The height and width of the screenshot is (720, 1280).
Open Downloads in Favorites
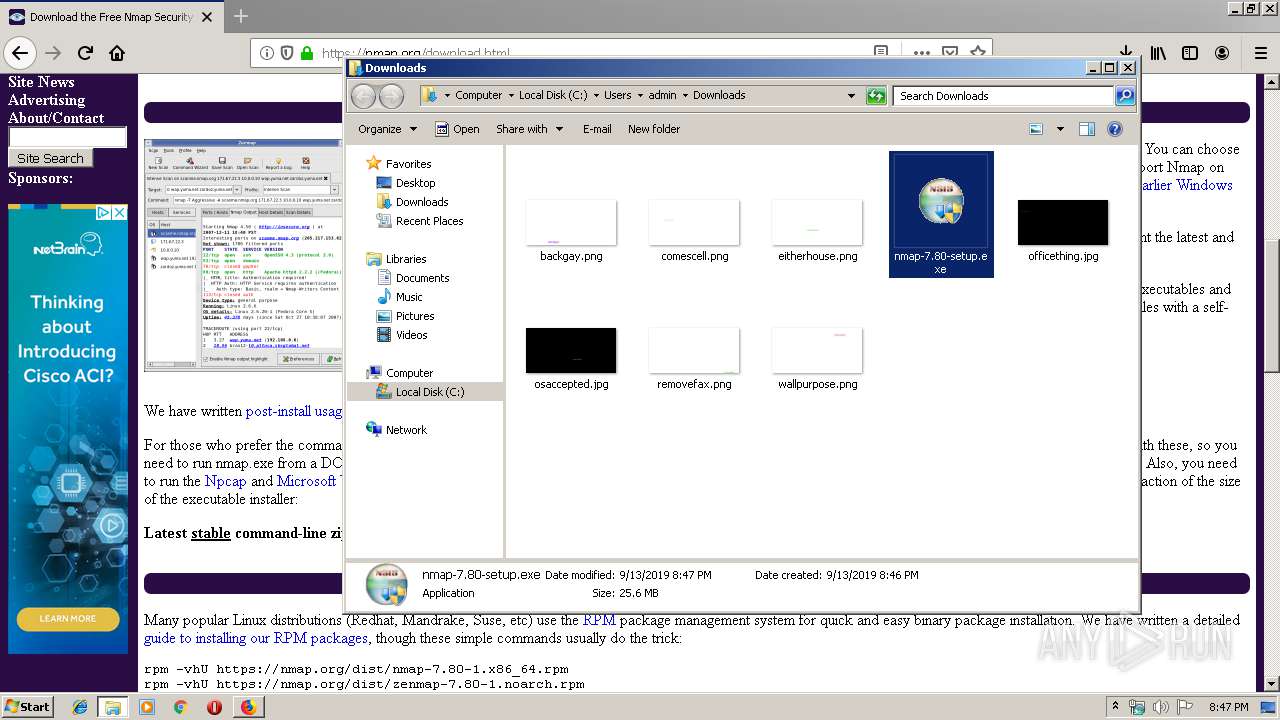tap(422, 202)
